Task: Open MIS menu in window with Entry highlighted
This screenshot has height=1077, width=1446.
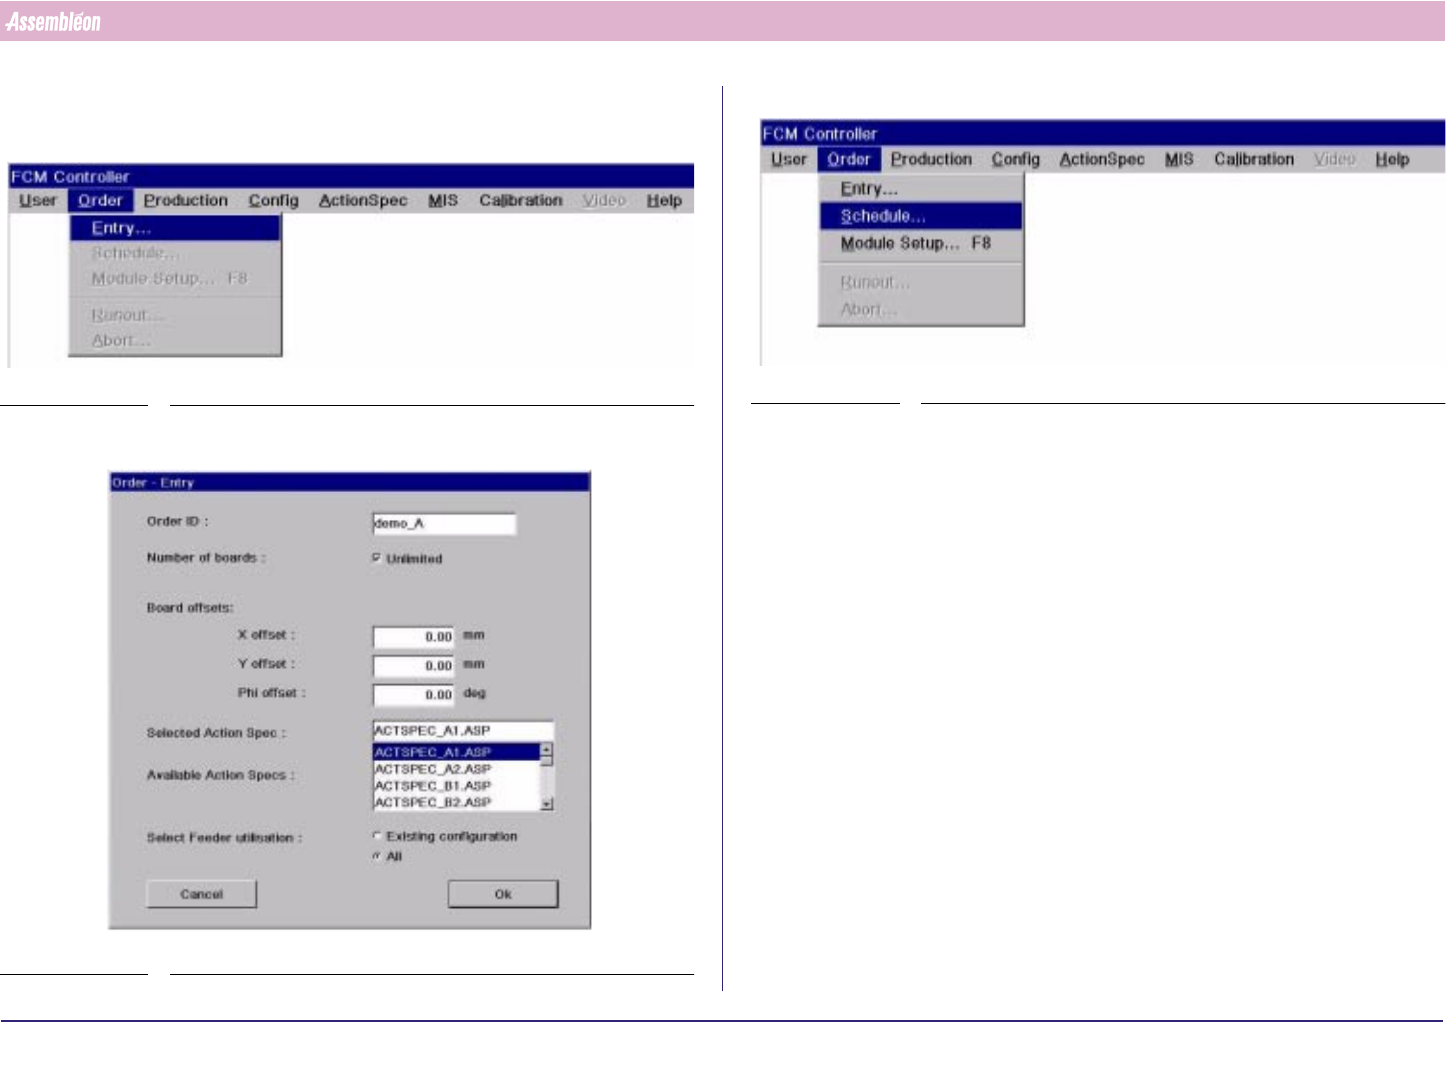Action: pos(443,201)
